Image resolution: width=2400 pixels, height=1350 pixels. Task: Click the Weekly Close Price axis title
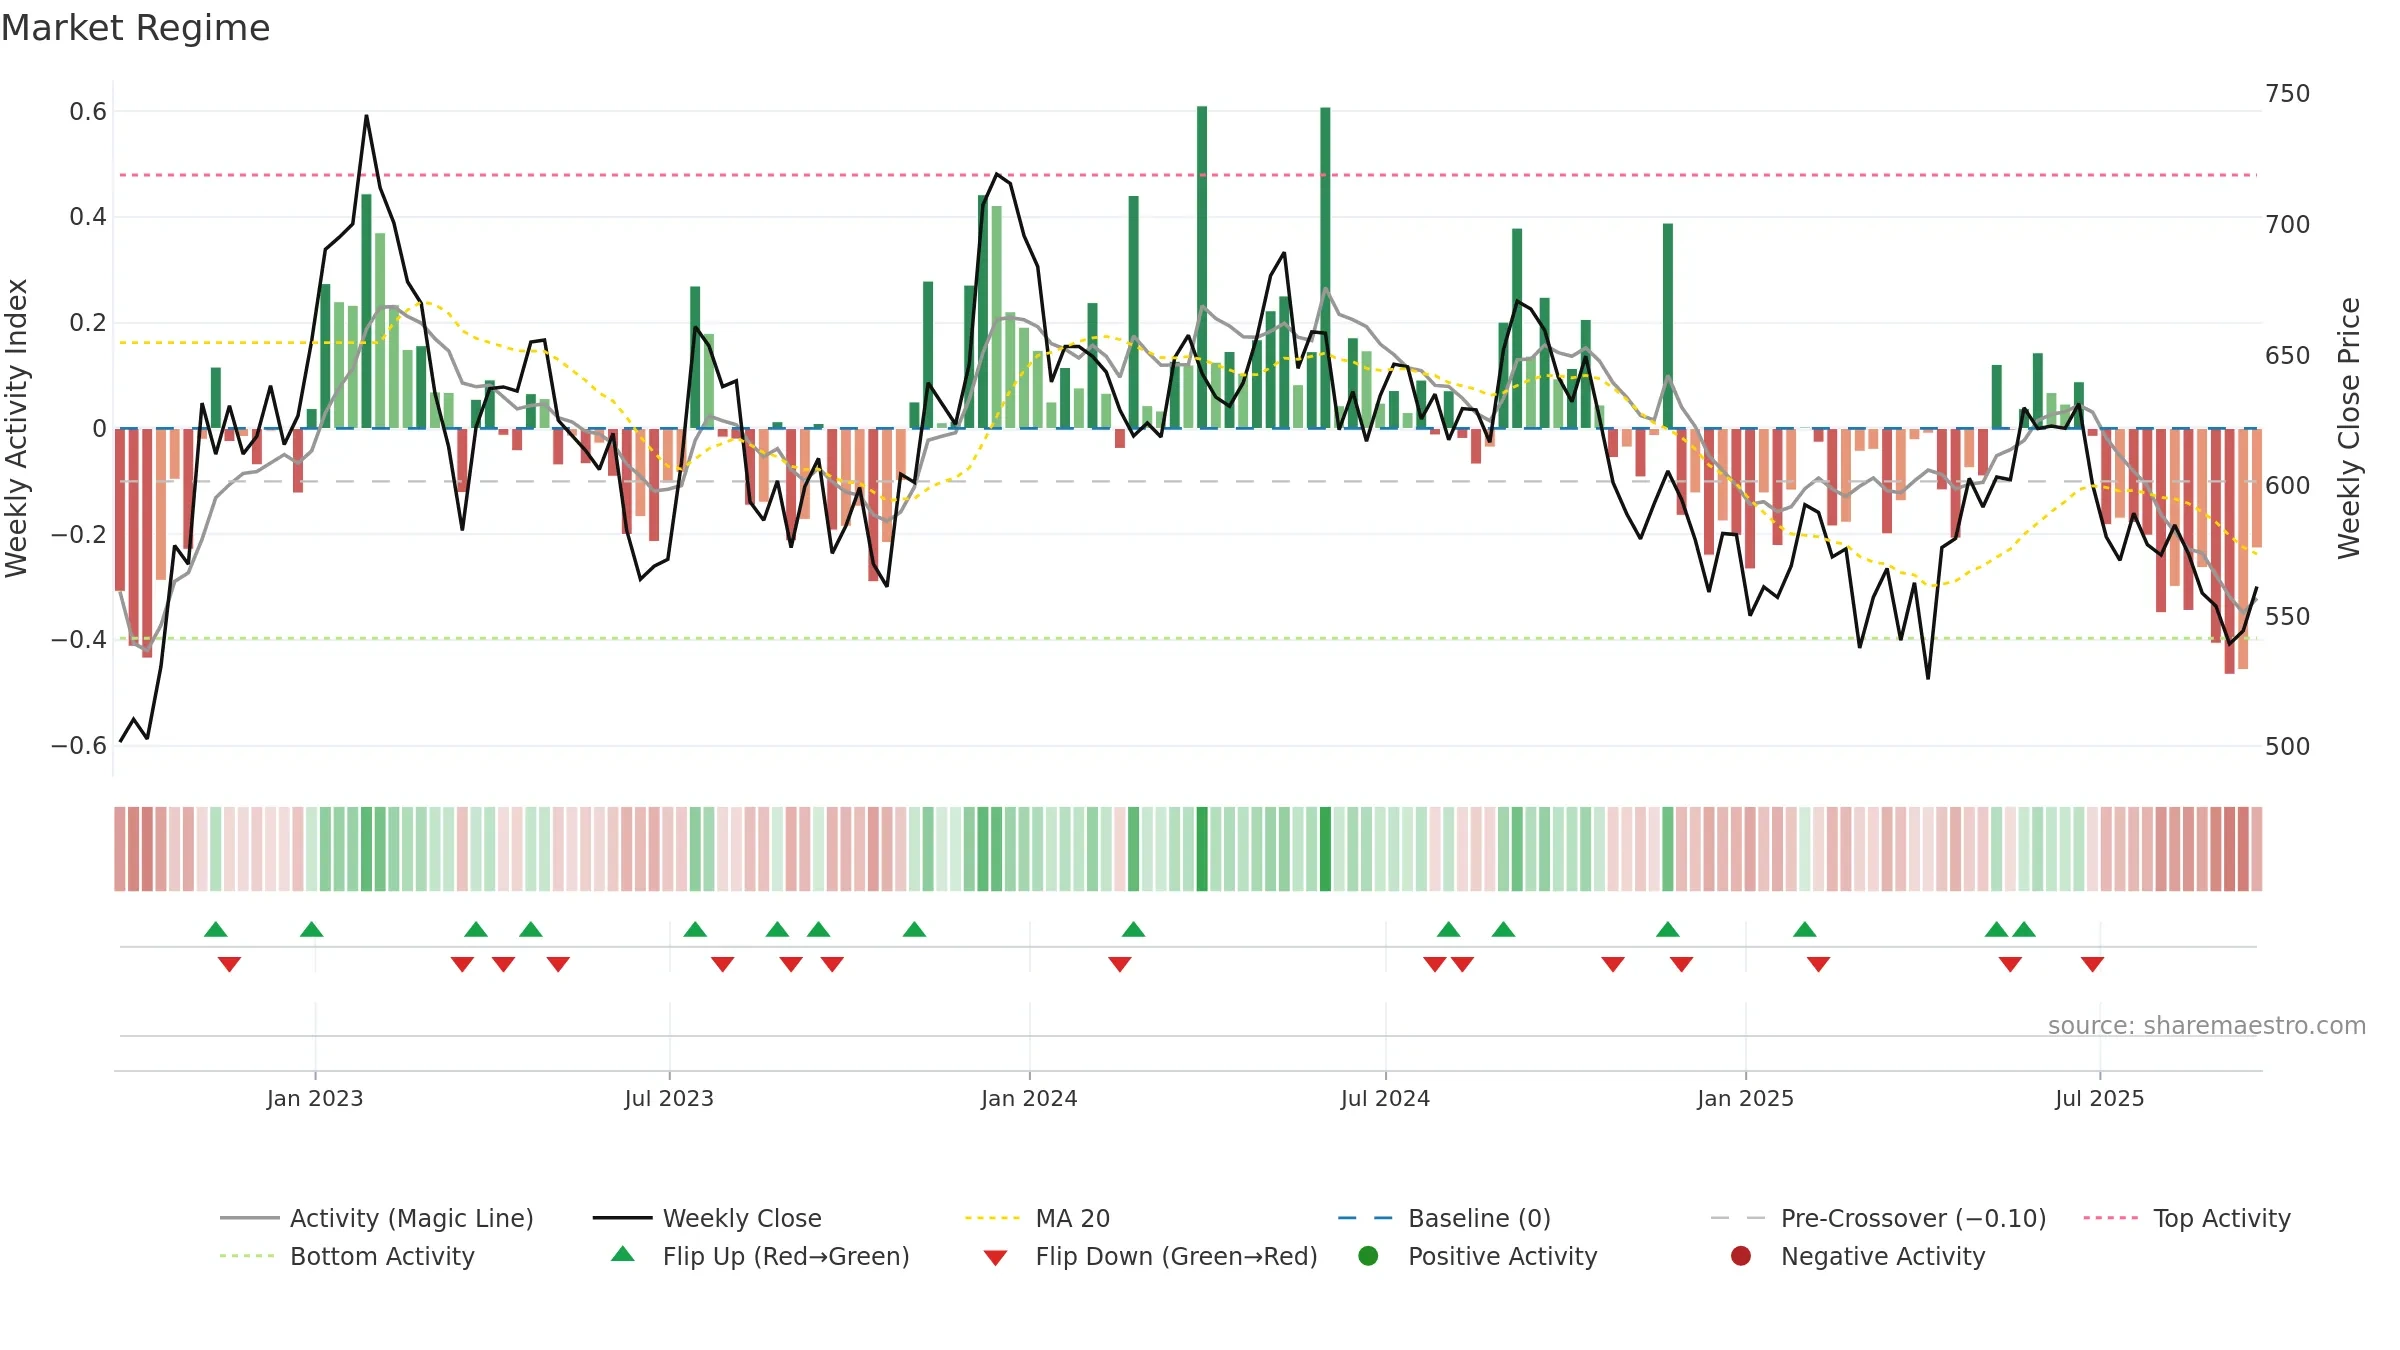coord(2349,428)
